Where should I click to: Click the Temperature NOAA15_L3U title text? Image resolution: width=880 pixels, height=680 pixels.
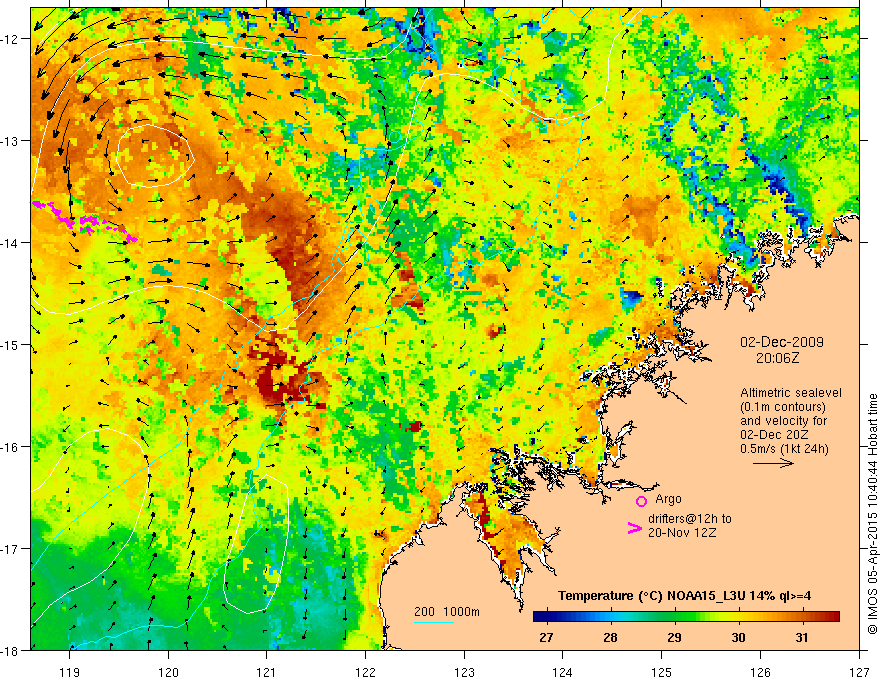tap(684, 596)
